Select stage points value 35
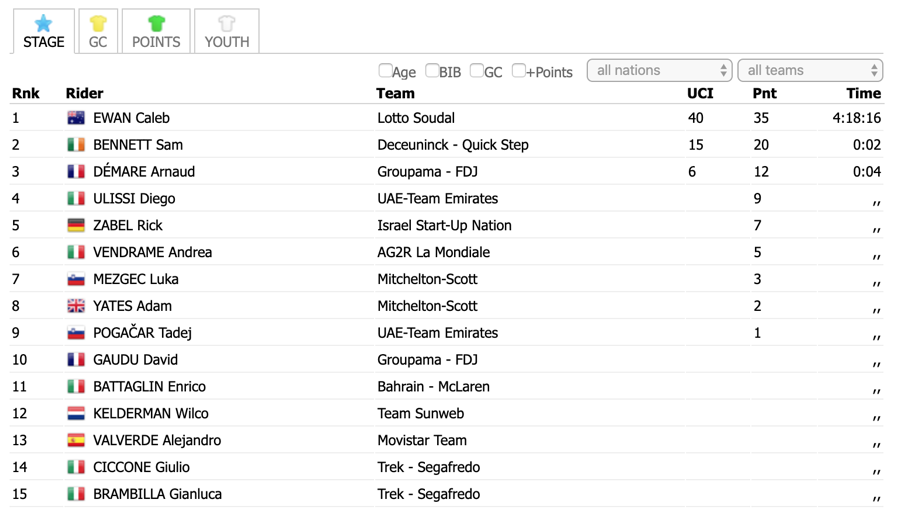The width and height of the screenshot is (900, 512). pos(761,118)
